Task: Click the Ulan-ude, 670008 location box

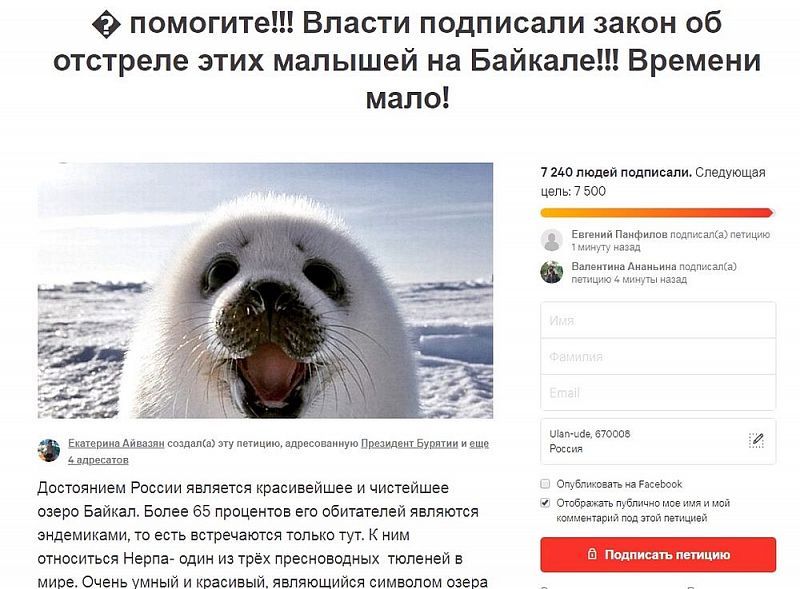Action: (x=658, y=441)
